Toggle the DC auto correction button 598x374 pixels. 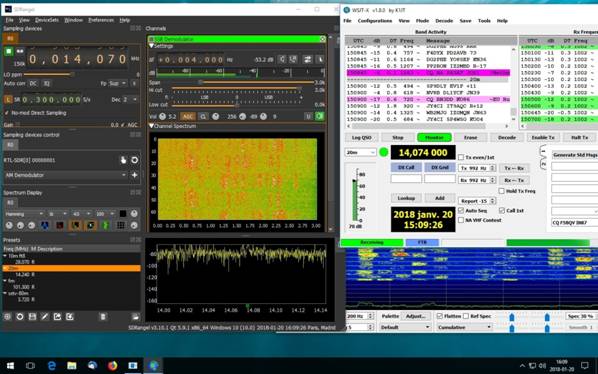[x=33, y=83]
